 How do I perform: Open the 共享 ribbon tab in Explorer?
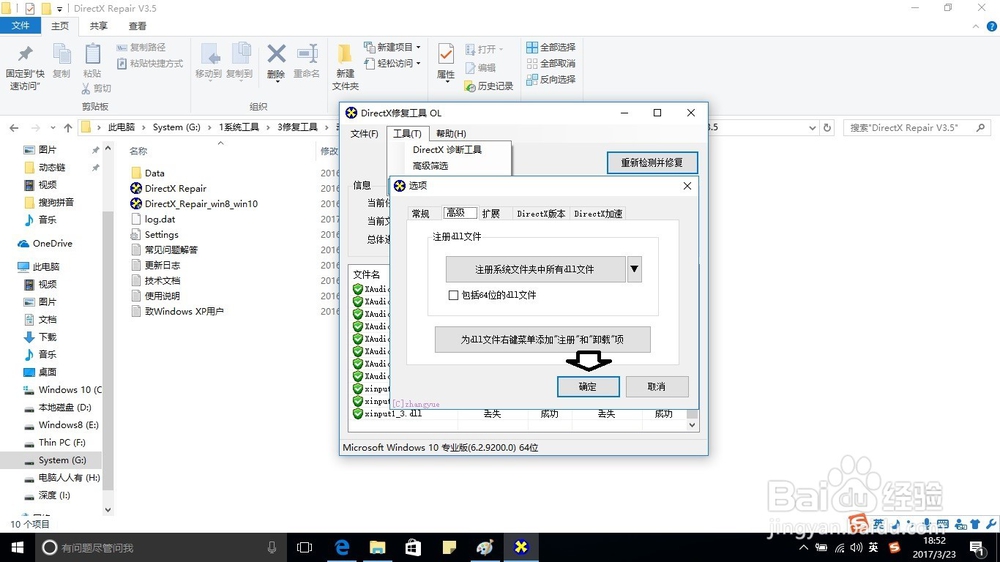pyautogui.click(x=98, y=26)
